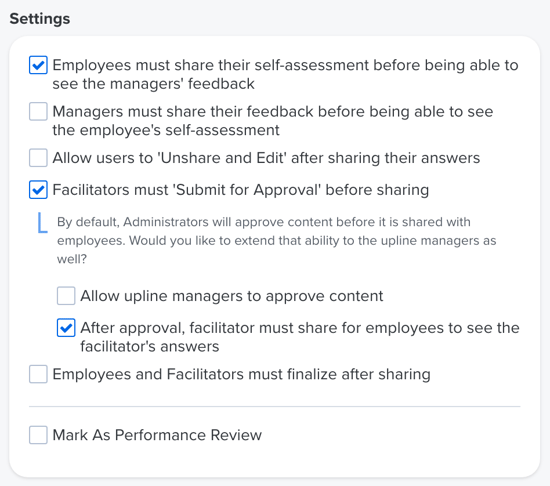Enable Employees and Facilitators must finalize checkbox
This screenshot has width=550, height=486.
click(38, 374)
